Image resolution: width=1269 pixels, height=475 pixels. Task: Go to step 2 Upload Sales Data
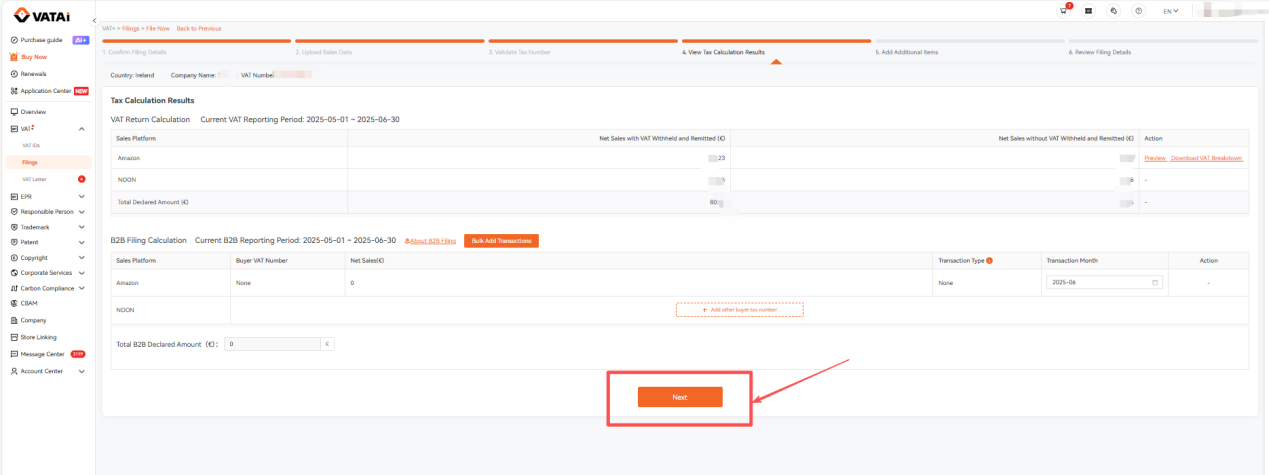coord(324,52)
